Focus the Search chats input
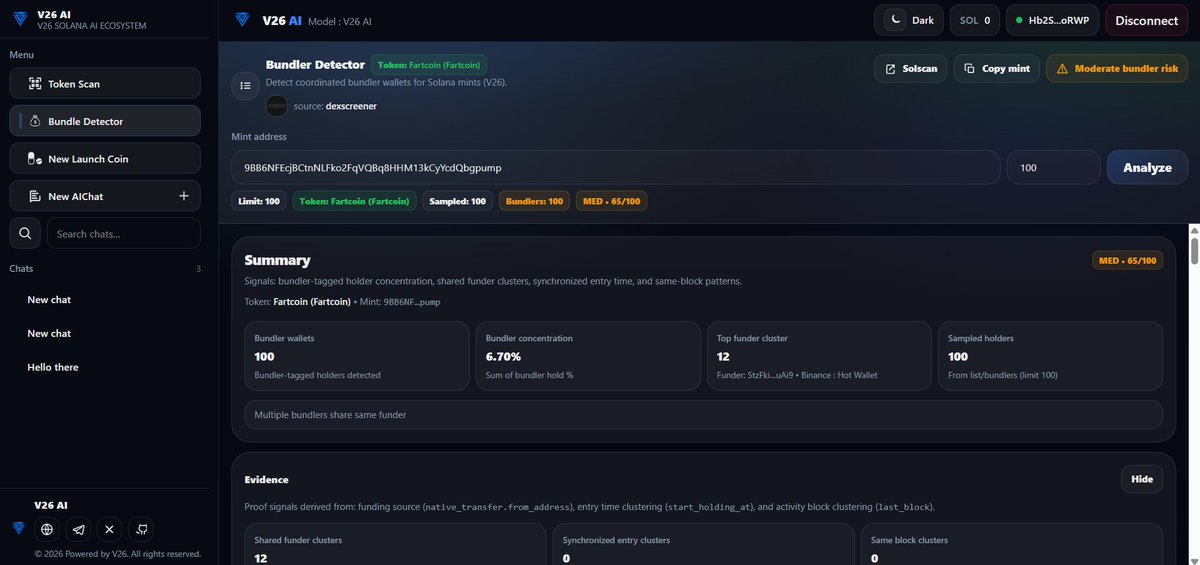1200x565 pixels. [124, 234]
